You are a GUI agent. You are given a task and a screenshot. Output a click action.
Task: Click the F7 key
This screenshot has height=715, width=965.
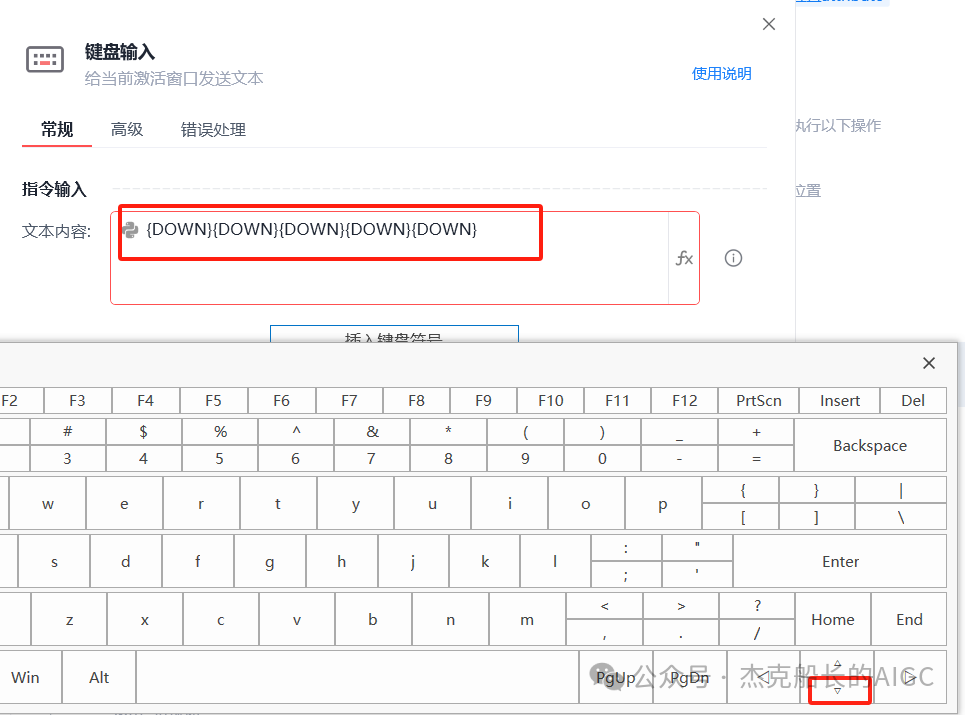[x=349, y=401]
